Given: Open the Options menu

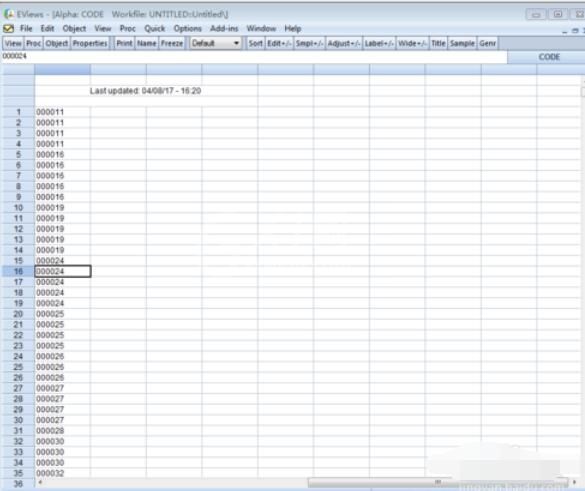Looking at the screenshot, I should (x=187, y=29).
